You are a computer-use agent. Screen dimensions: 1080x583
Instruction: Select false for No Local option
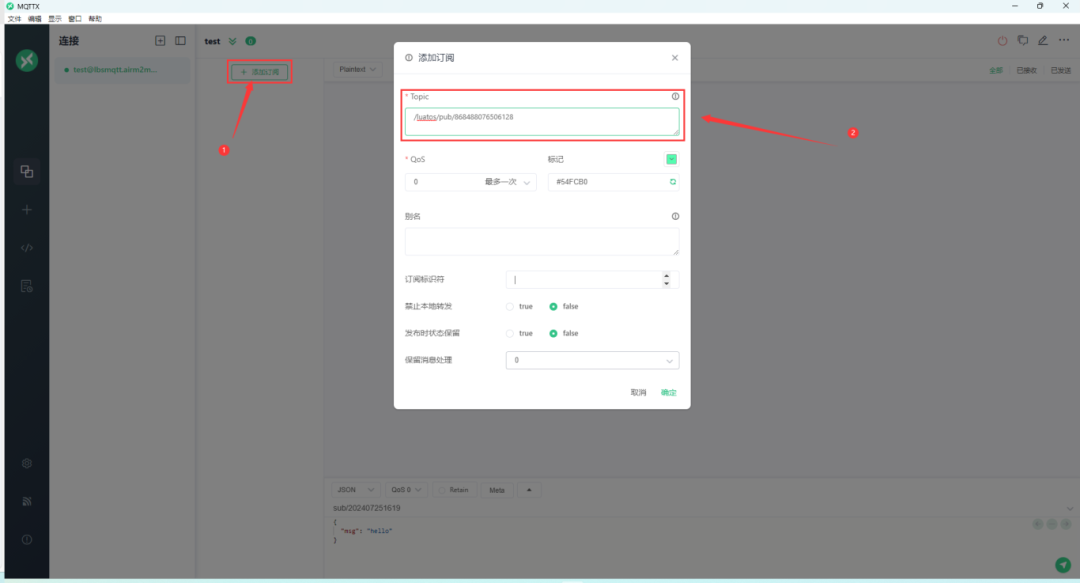563,307
